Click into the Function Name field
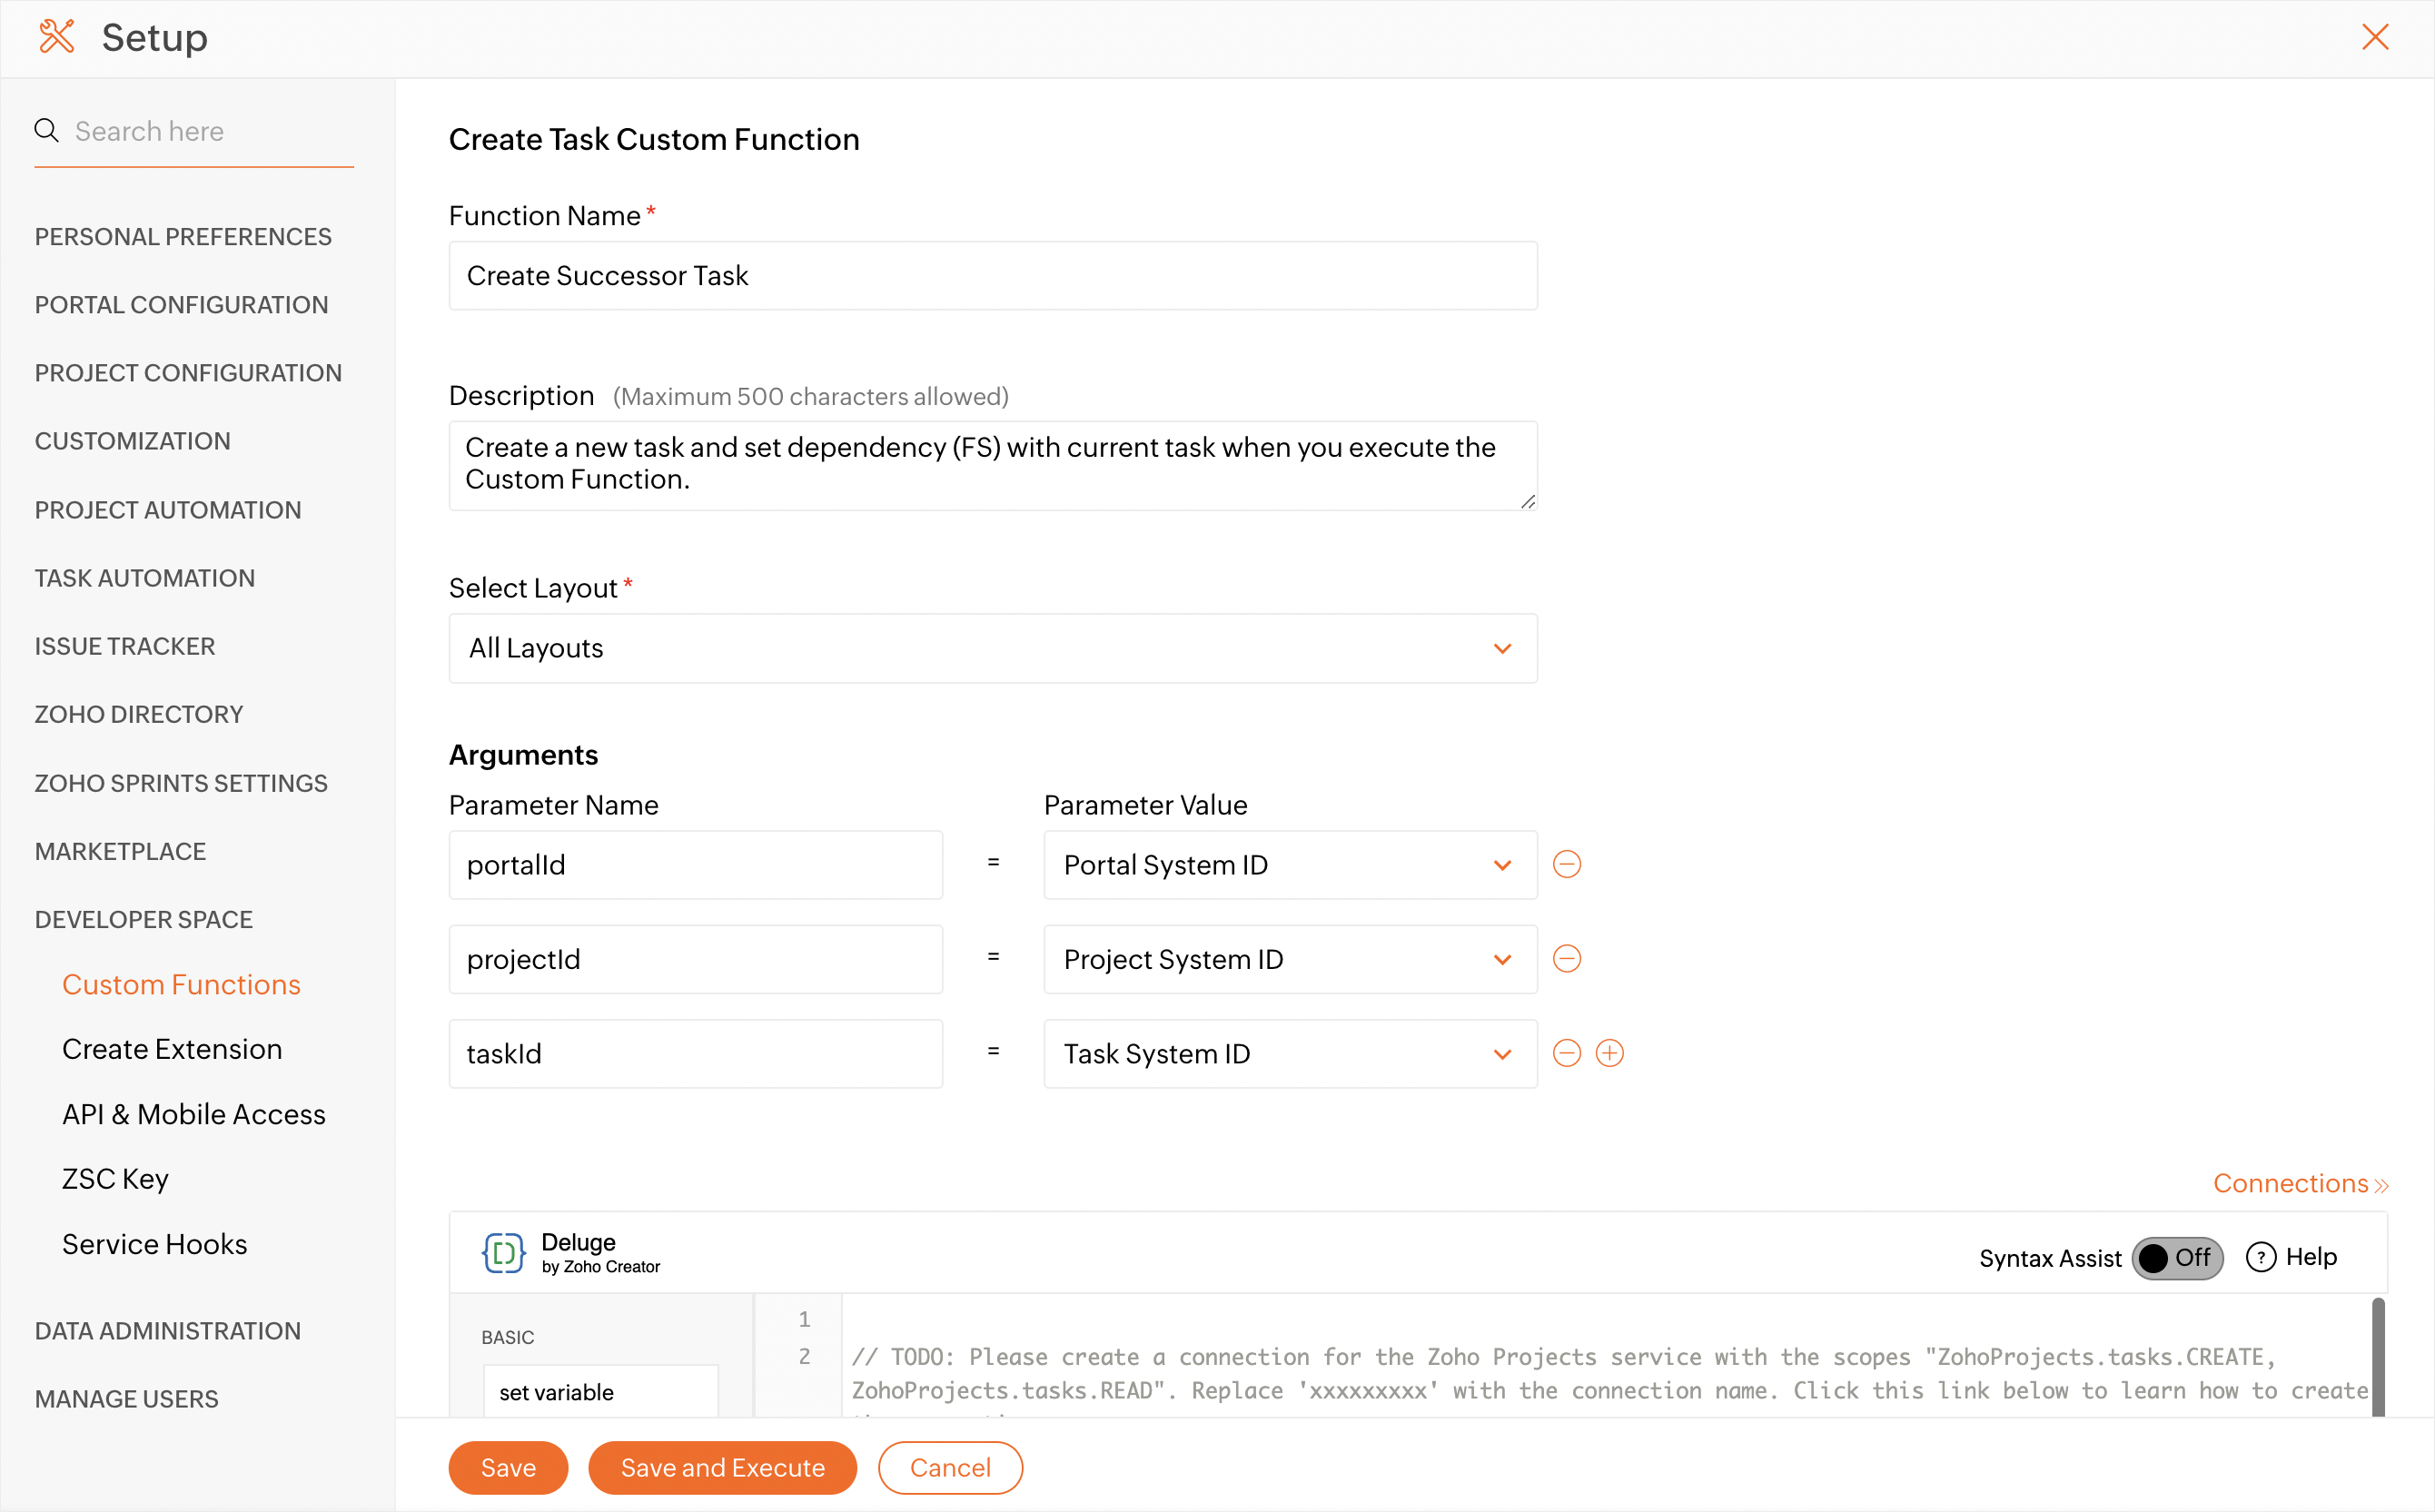Screen dimensions: 2435x1512 tap(992, 276)
